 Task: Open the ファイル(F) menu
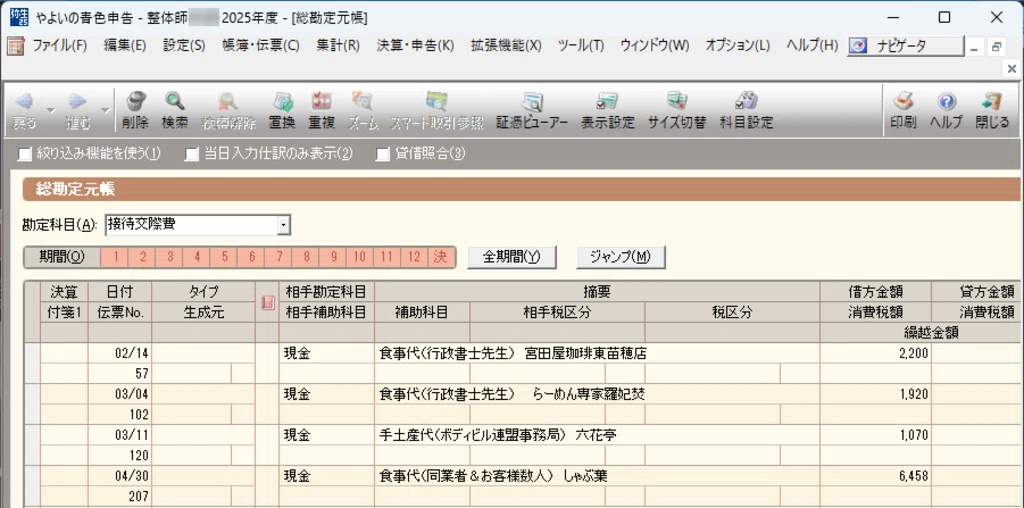pos(59,46)
